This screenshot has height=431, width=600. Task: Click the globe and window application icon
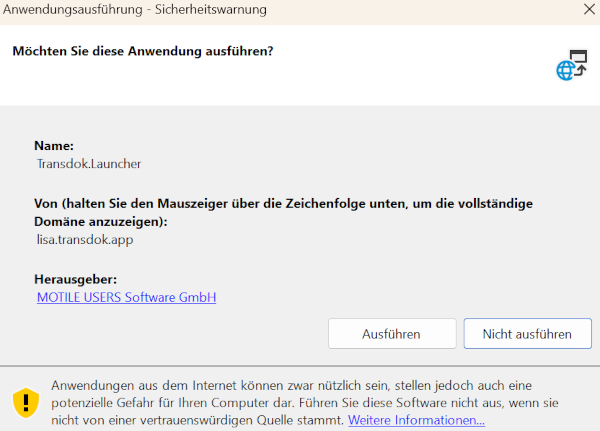click(572, 65)
